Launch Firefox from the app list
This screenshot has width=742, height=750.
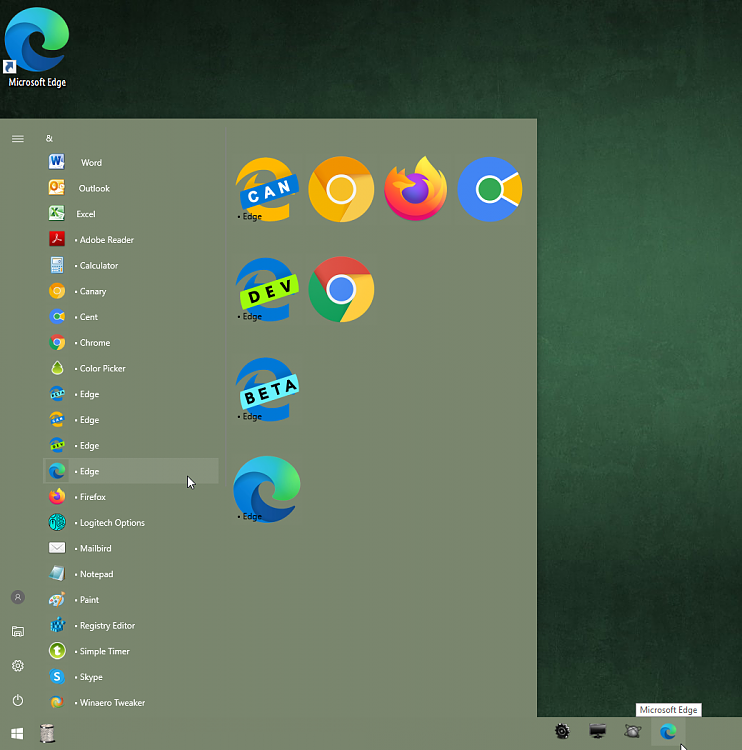coord(131,497)
